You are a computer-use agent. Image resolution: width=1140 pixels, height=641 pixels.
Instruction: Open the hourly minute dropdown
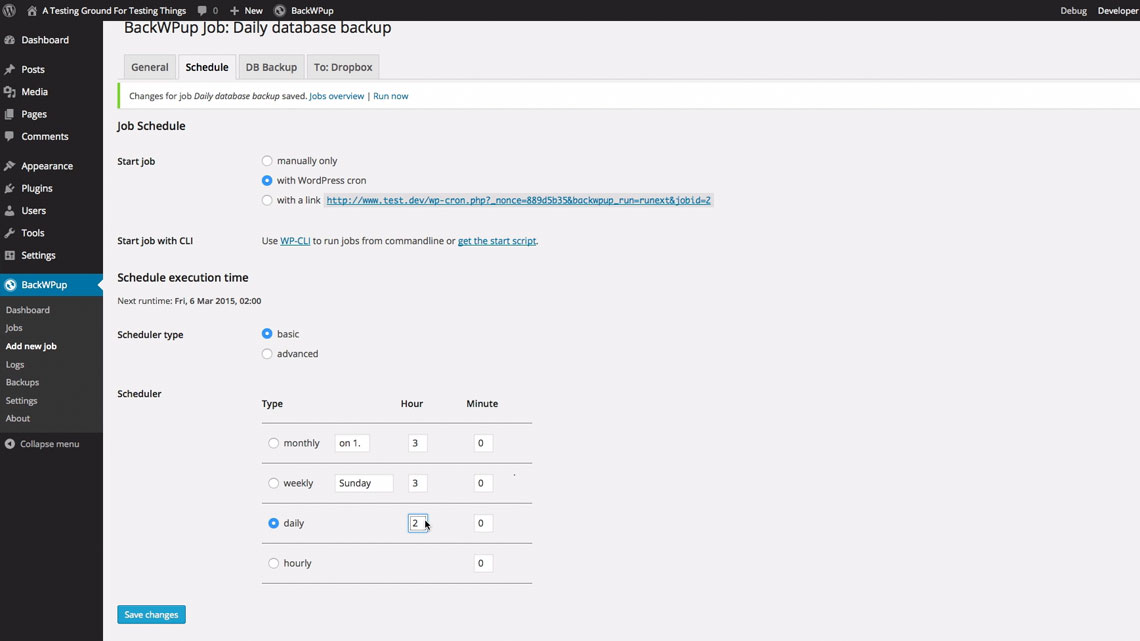click(x=483, y=563)
